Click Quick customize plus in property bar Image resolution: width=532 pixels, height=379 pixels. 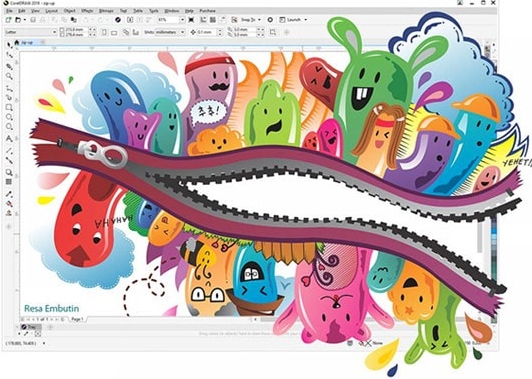tap(287, 32)
